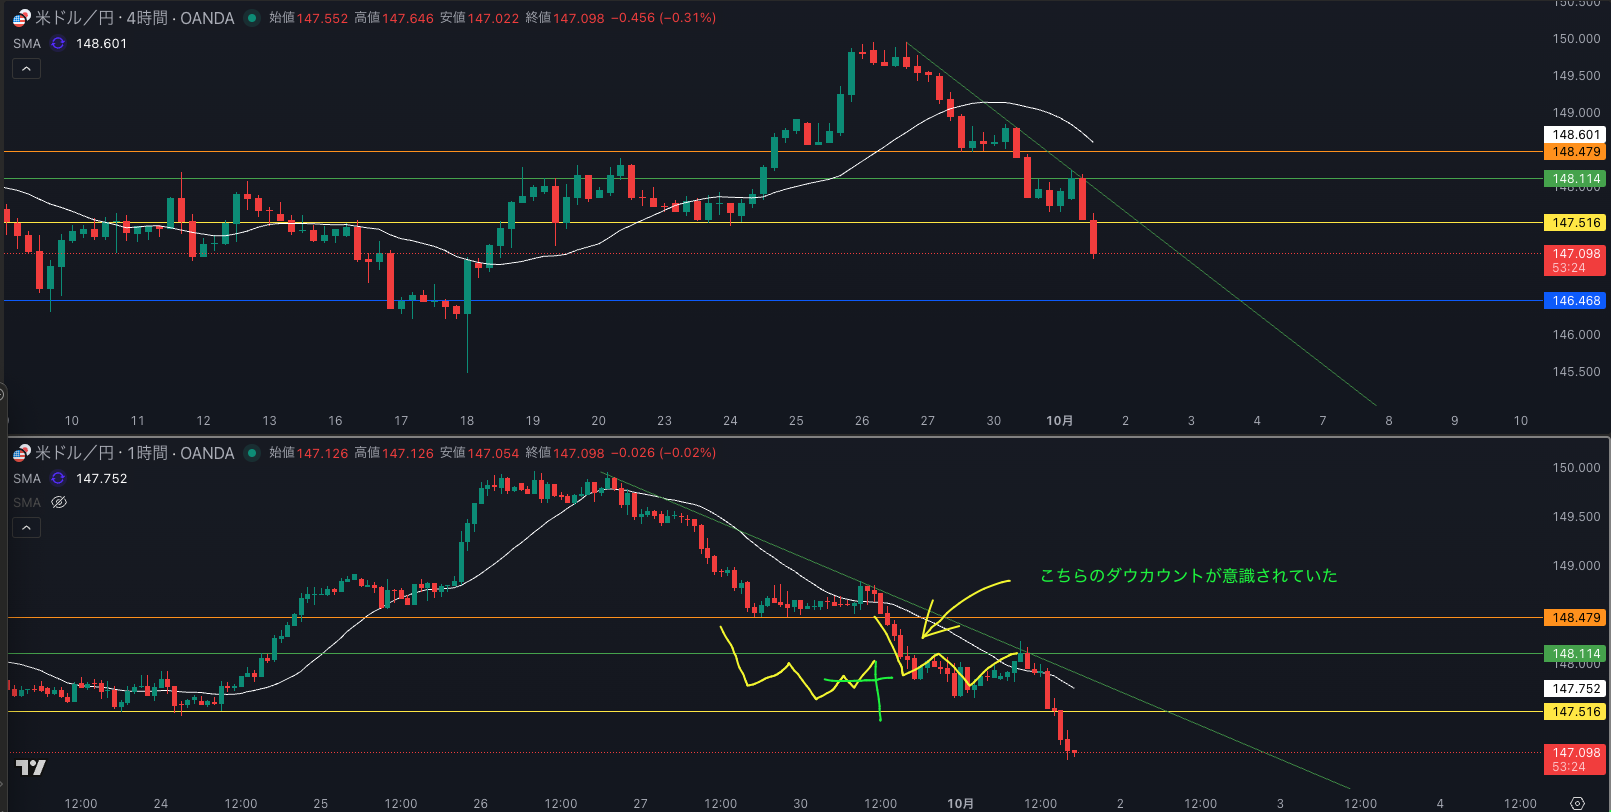Select the green 148.114 price label in upper chart

(x=1575, y=179)
